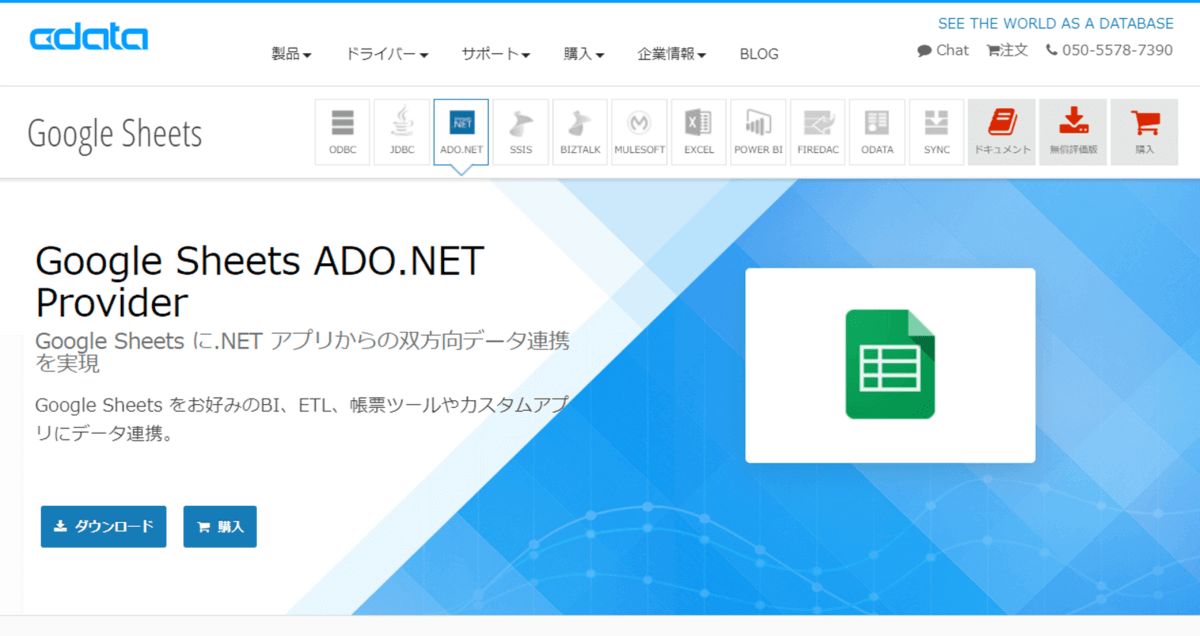Open the ODBC driver page
The width and height of the screenshot is (1200, 636).
point(342,132)
